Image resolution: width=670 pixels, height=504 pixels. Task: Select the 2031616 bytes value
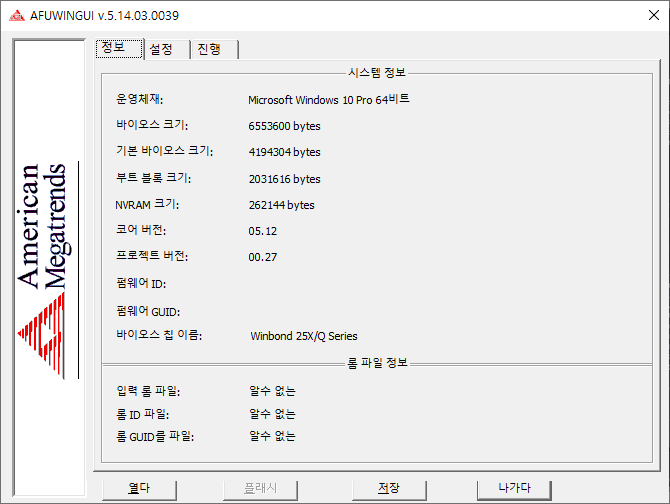click(284, 179)
